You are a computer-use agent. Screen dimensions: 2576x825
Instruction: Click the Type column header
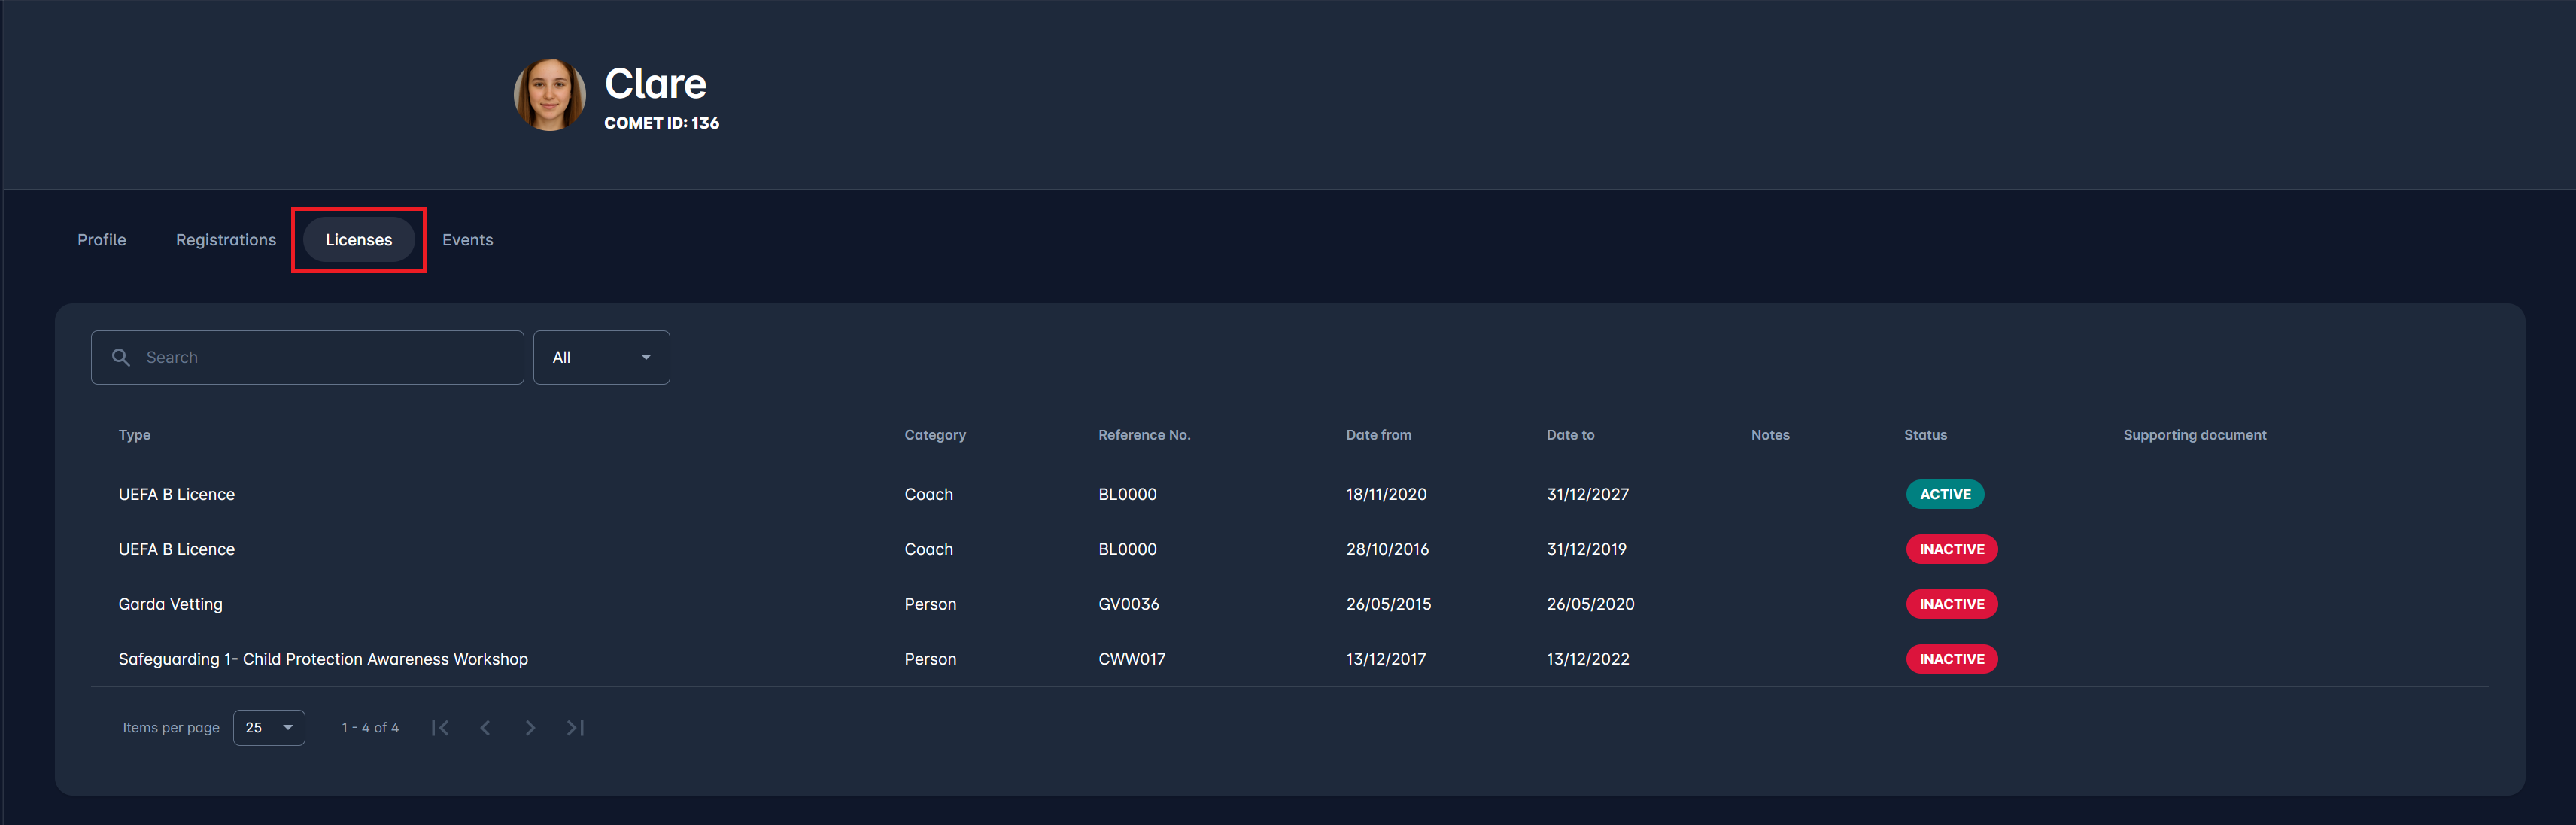pos(135,435)
